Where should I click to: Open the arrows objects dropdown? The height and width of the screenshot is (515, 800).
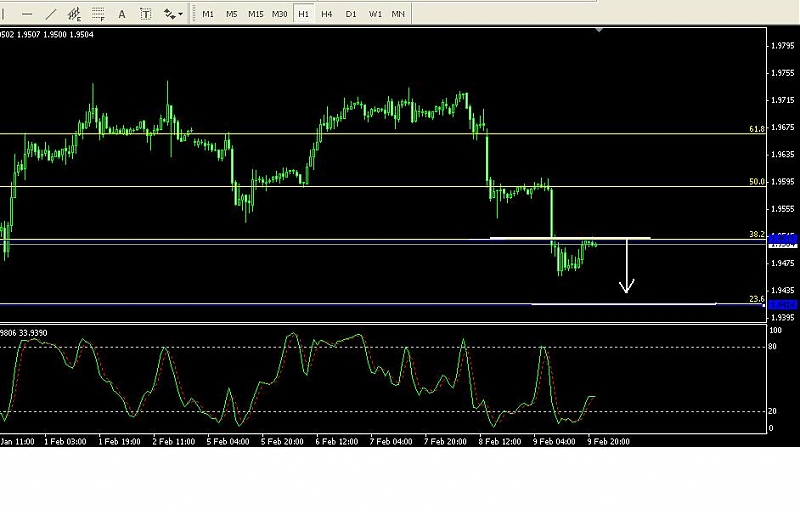(x=172, y=14)
